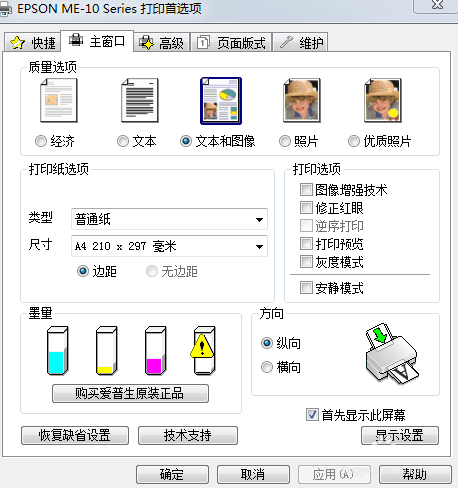Screen dimensions: 458x488
Task: Select 横向 landscape orientation
Action: 267,367
